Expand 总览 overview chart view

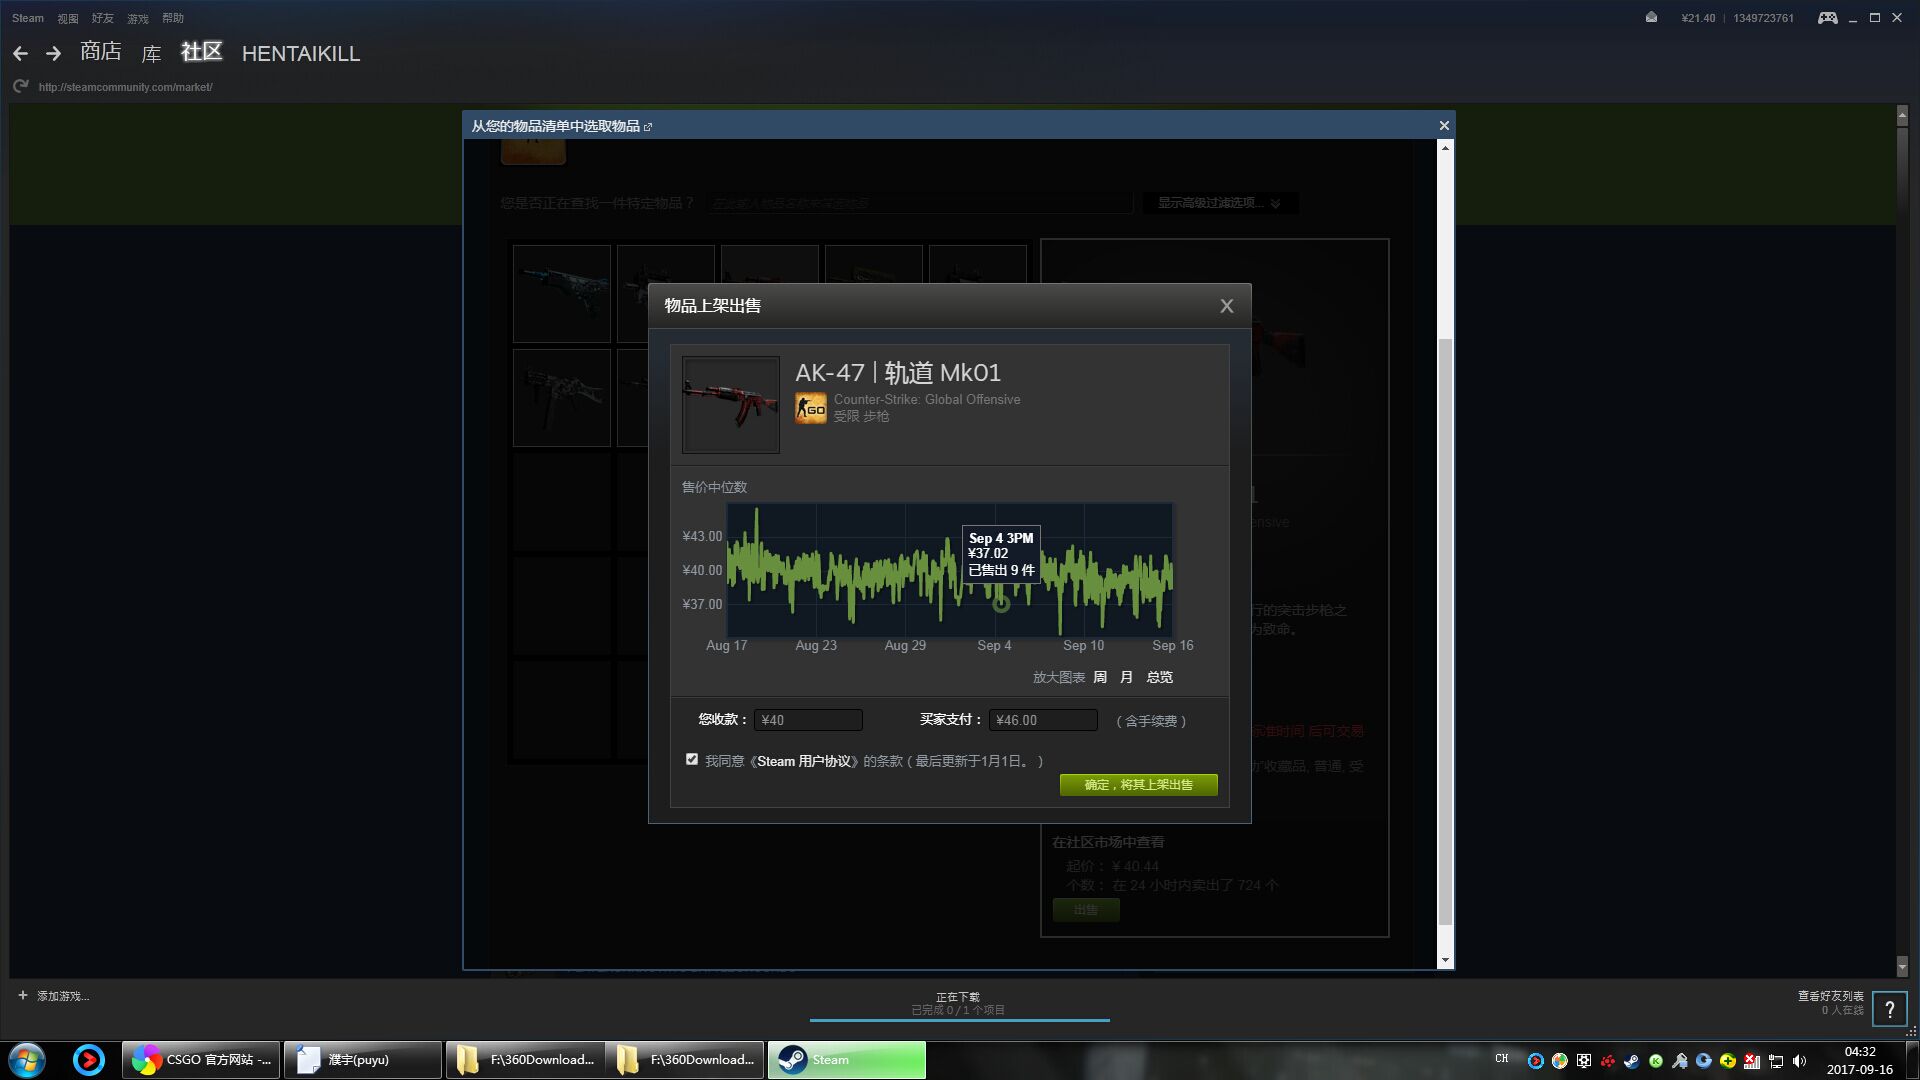point(1158,676)
